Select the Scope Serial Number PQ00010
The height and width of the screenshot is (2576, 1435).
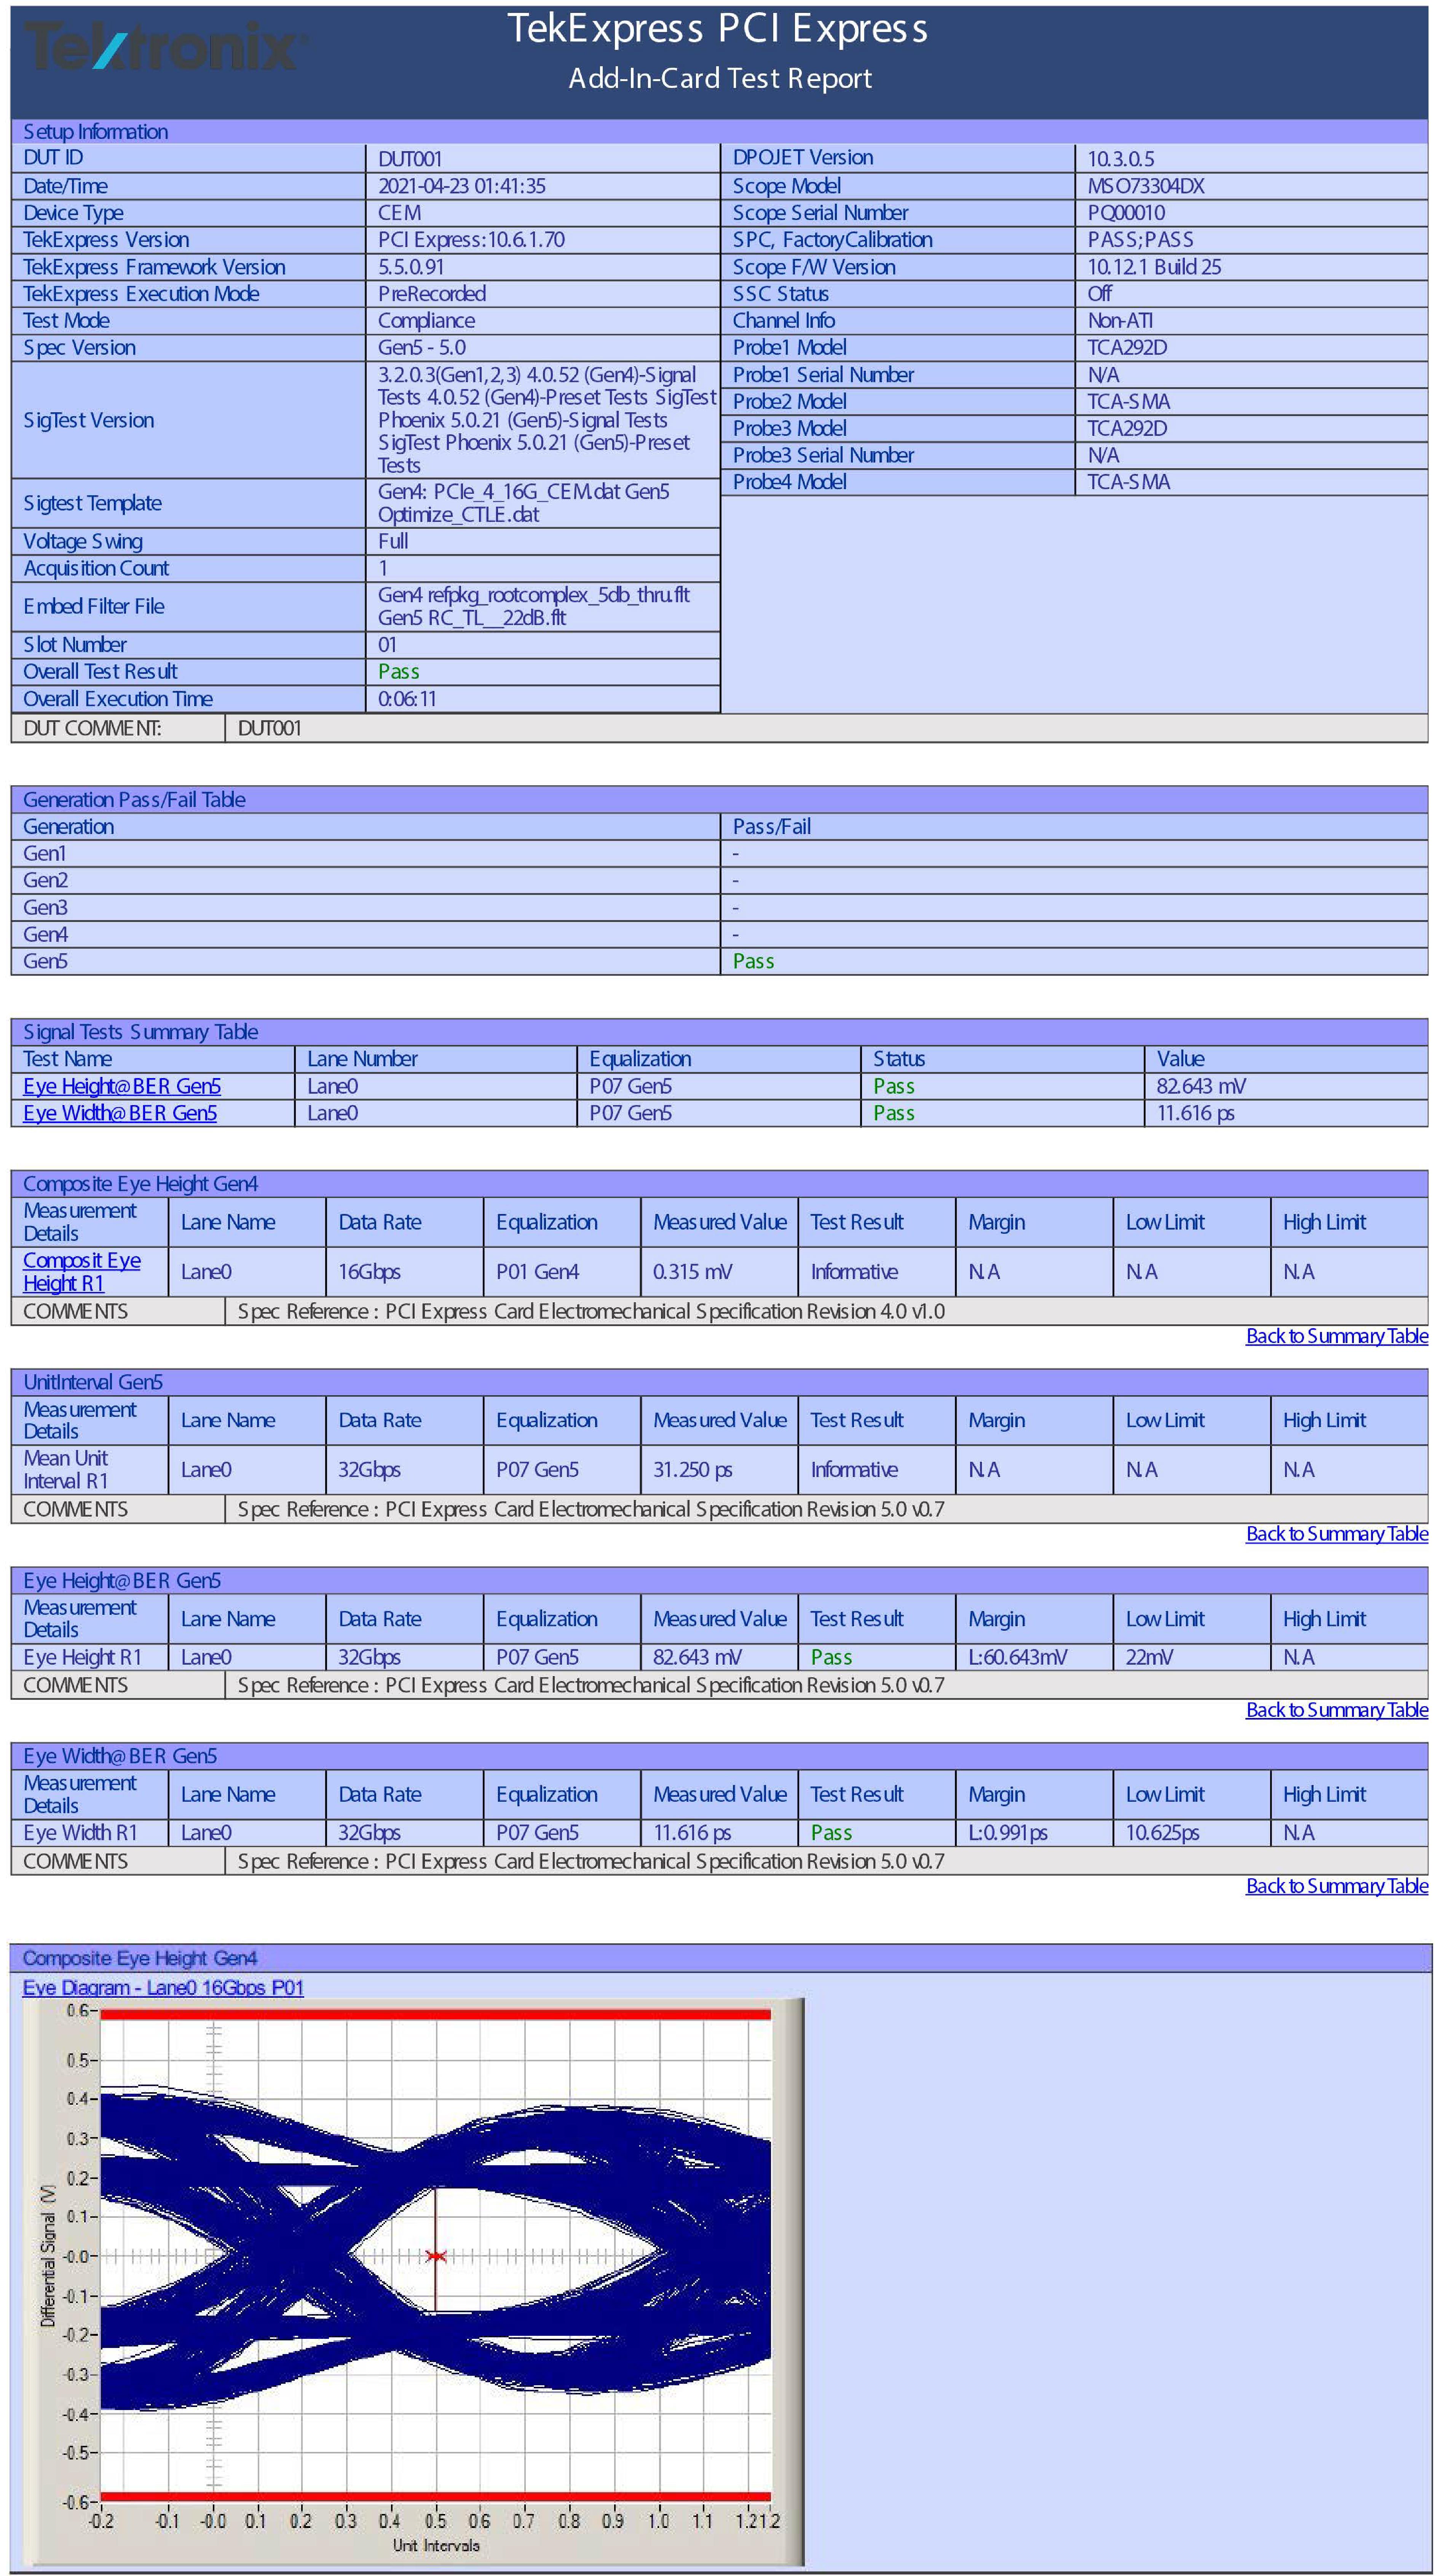click(x=1126, y=213)
